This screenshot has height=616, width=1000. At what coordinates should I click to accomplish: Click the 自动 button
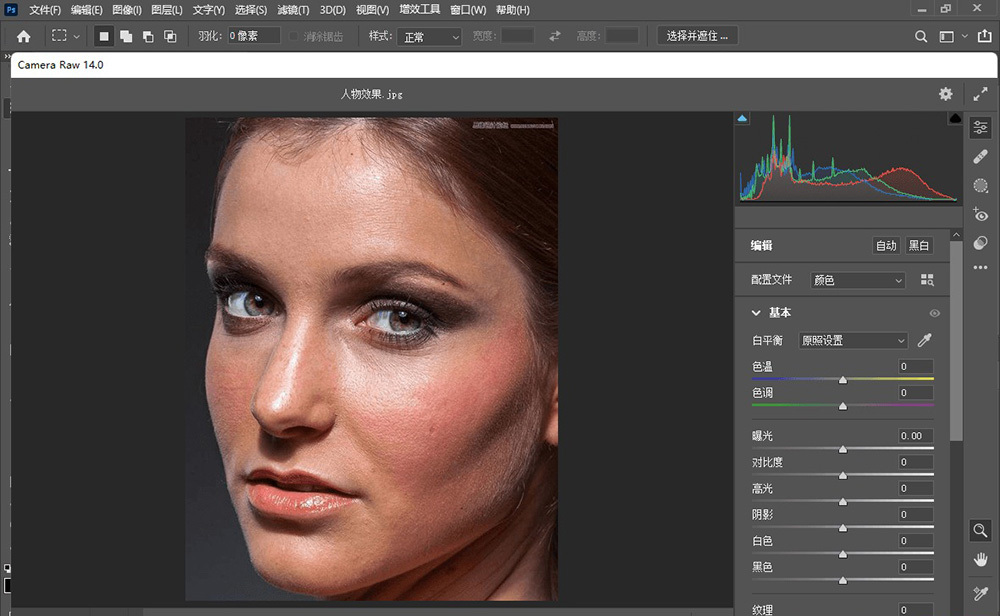tap(886, 246)
